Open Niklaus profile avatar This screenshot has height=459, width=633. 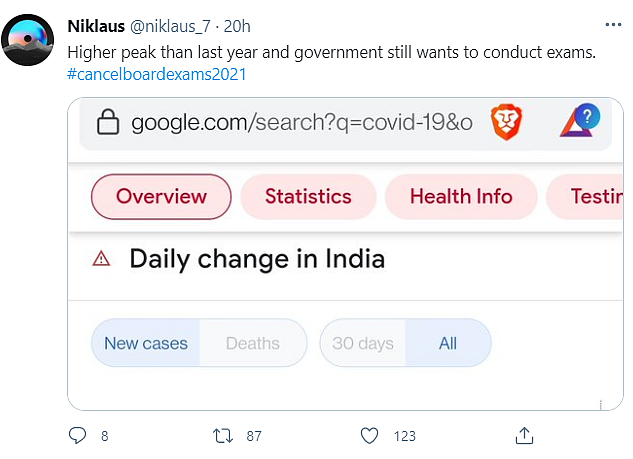(27, 40)
